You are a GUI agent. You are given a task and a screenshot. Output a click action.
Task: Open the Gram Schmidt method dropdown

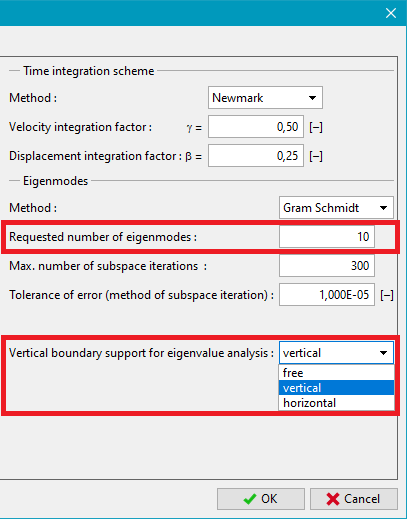pyautogui.click(x=336, y=208)
